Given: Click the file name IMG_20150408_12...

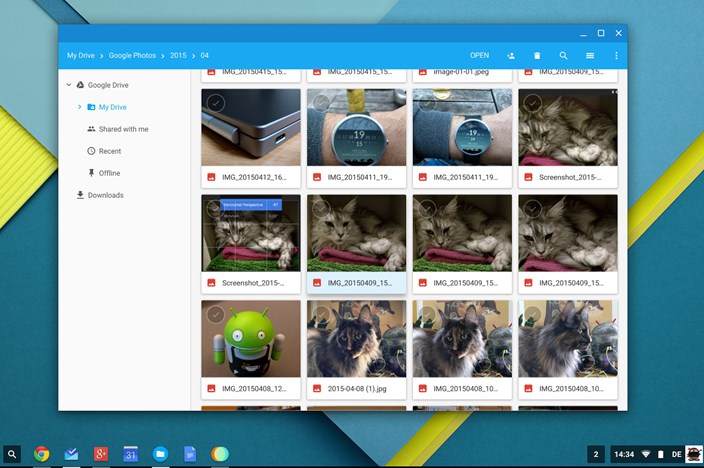Looking at the screenshot, I should (254, 389).
